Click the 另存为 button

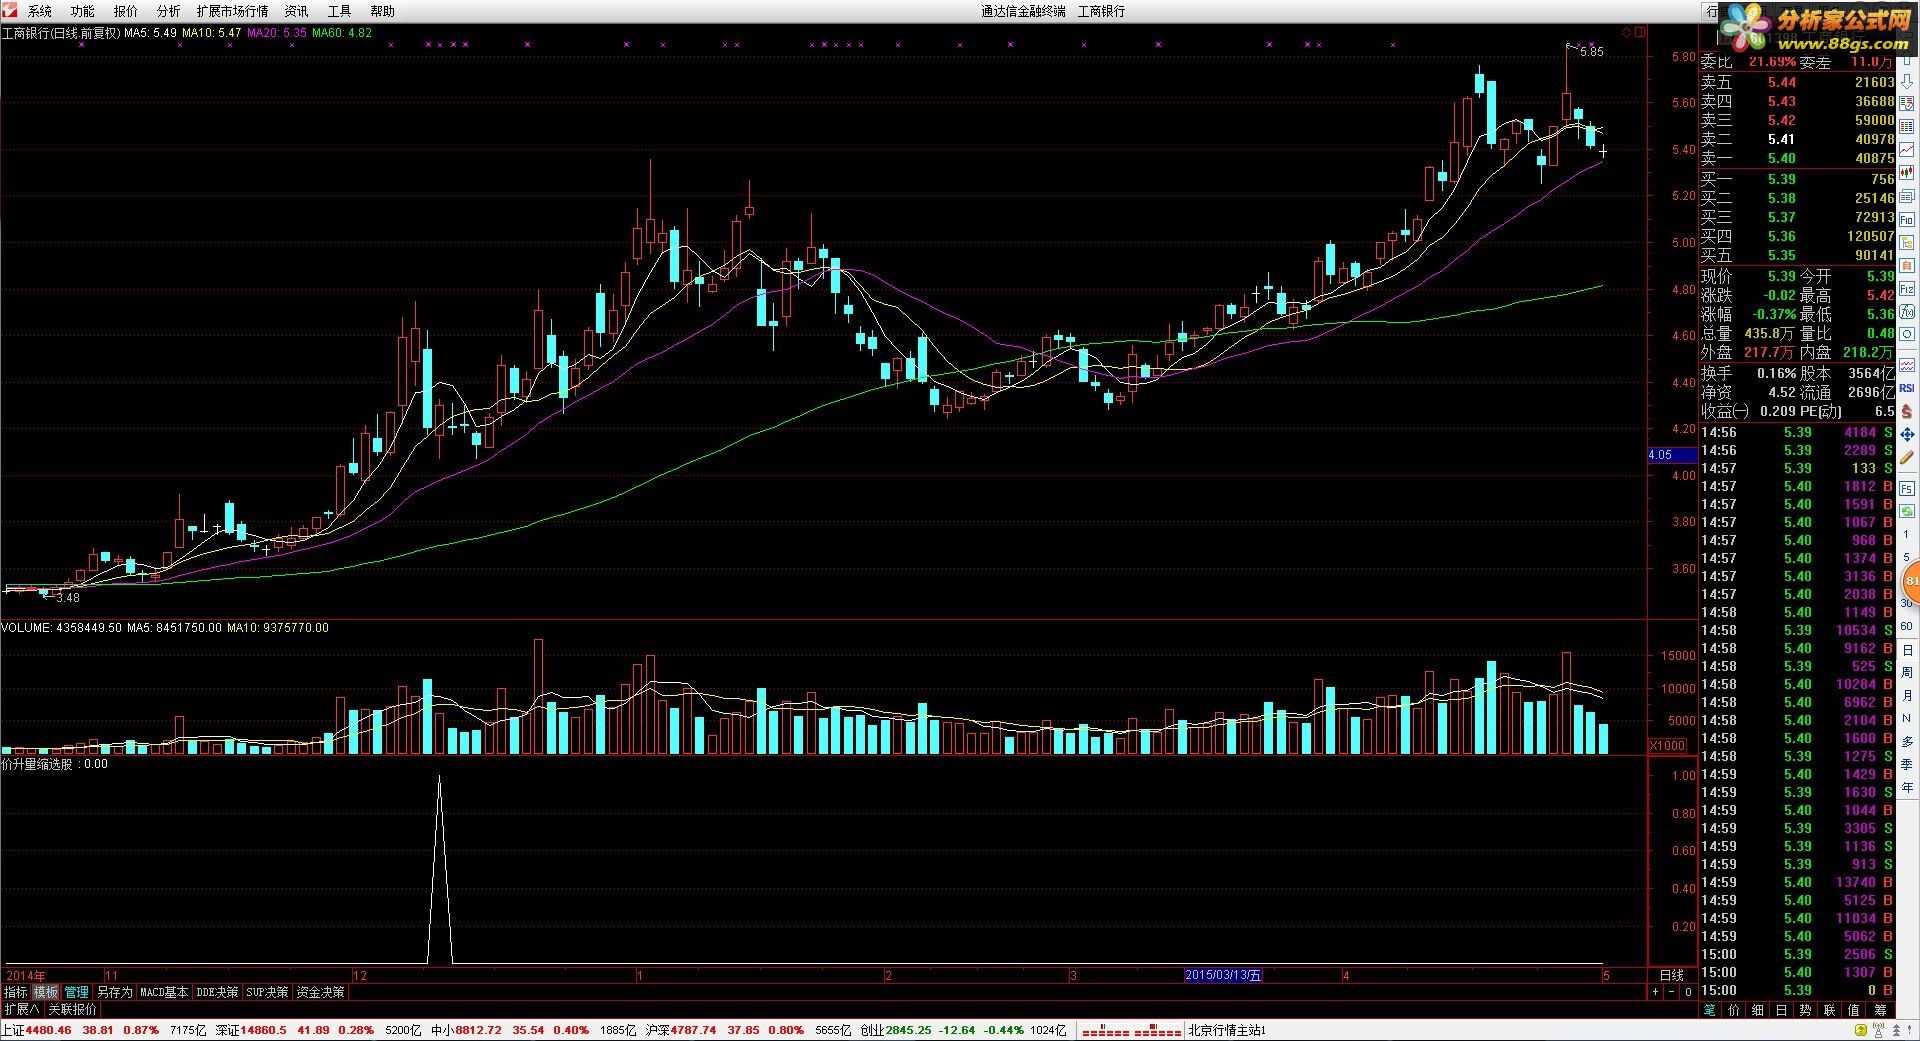114,992
